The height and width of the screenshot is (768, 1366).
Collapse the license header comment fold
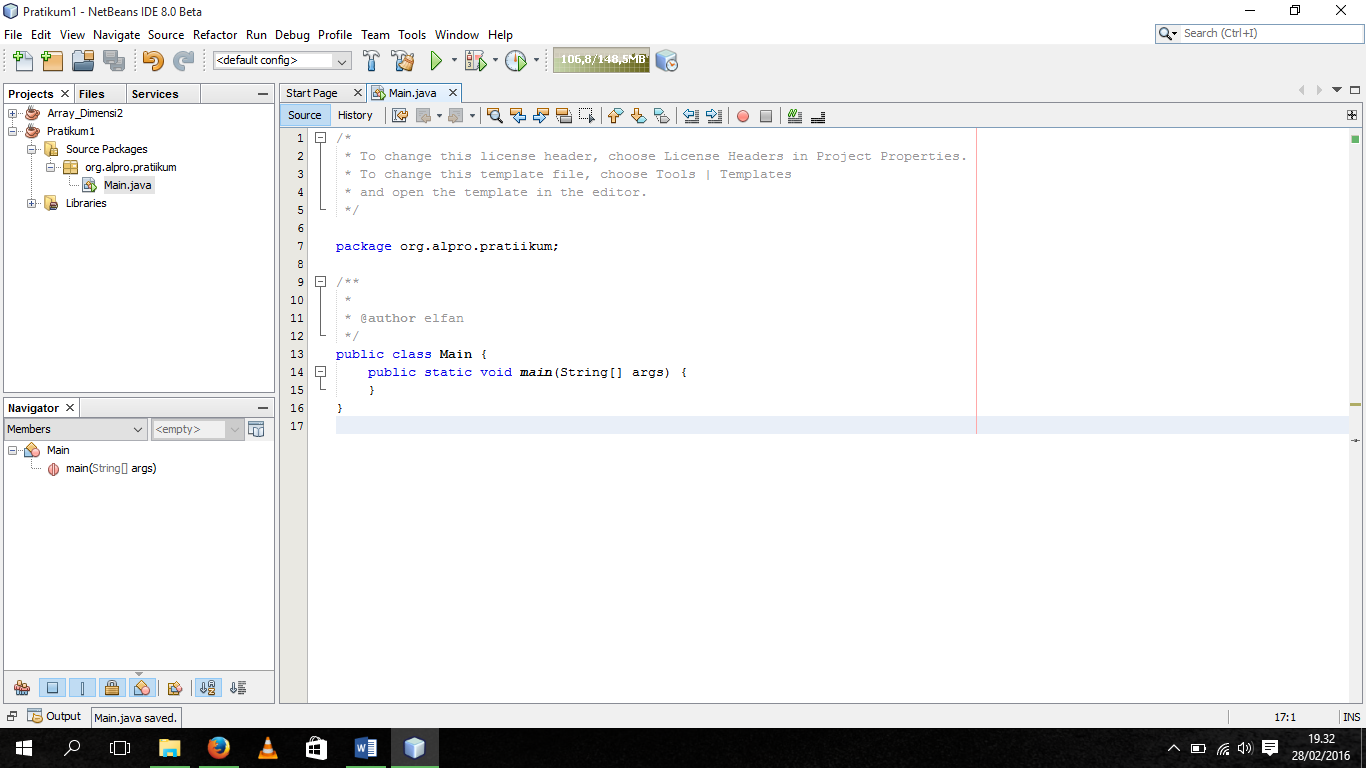(320, 138)
